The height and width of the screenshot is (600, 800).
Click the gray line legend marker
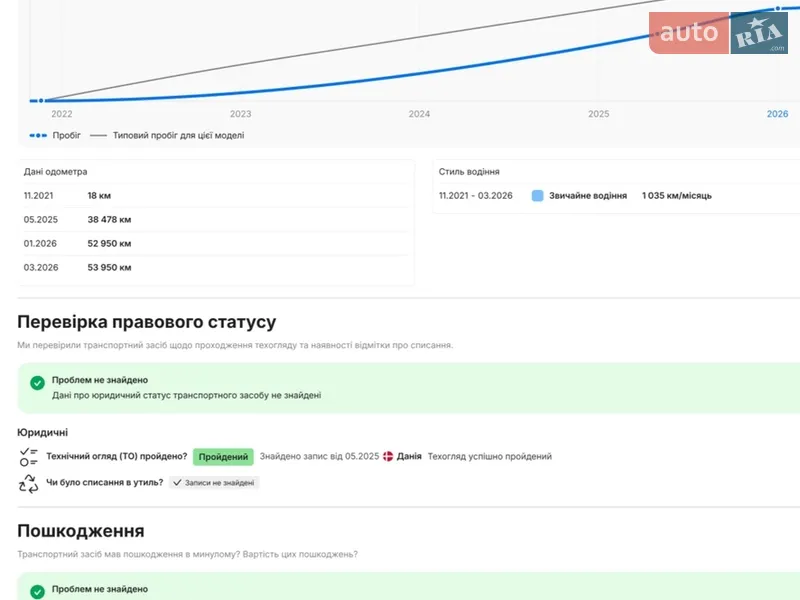point(98,135)
